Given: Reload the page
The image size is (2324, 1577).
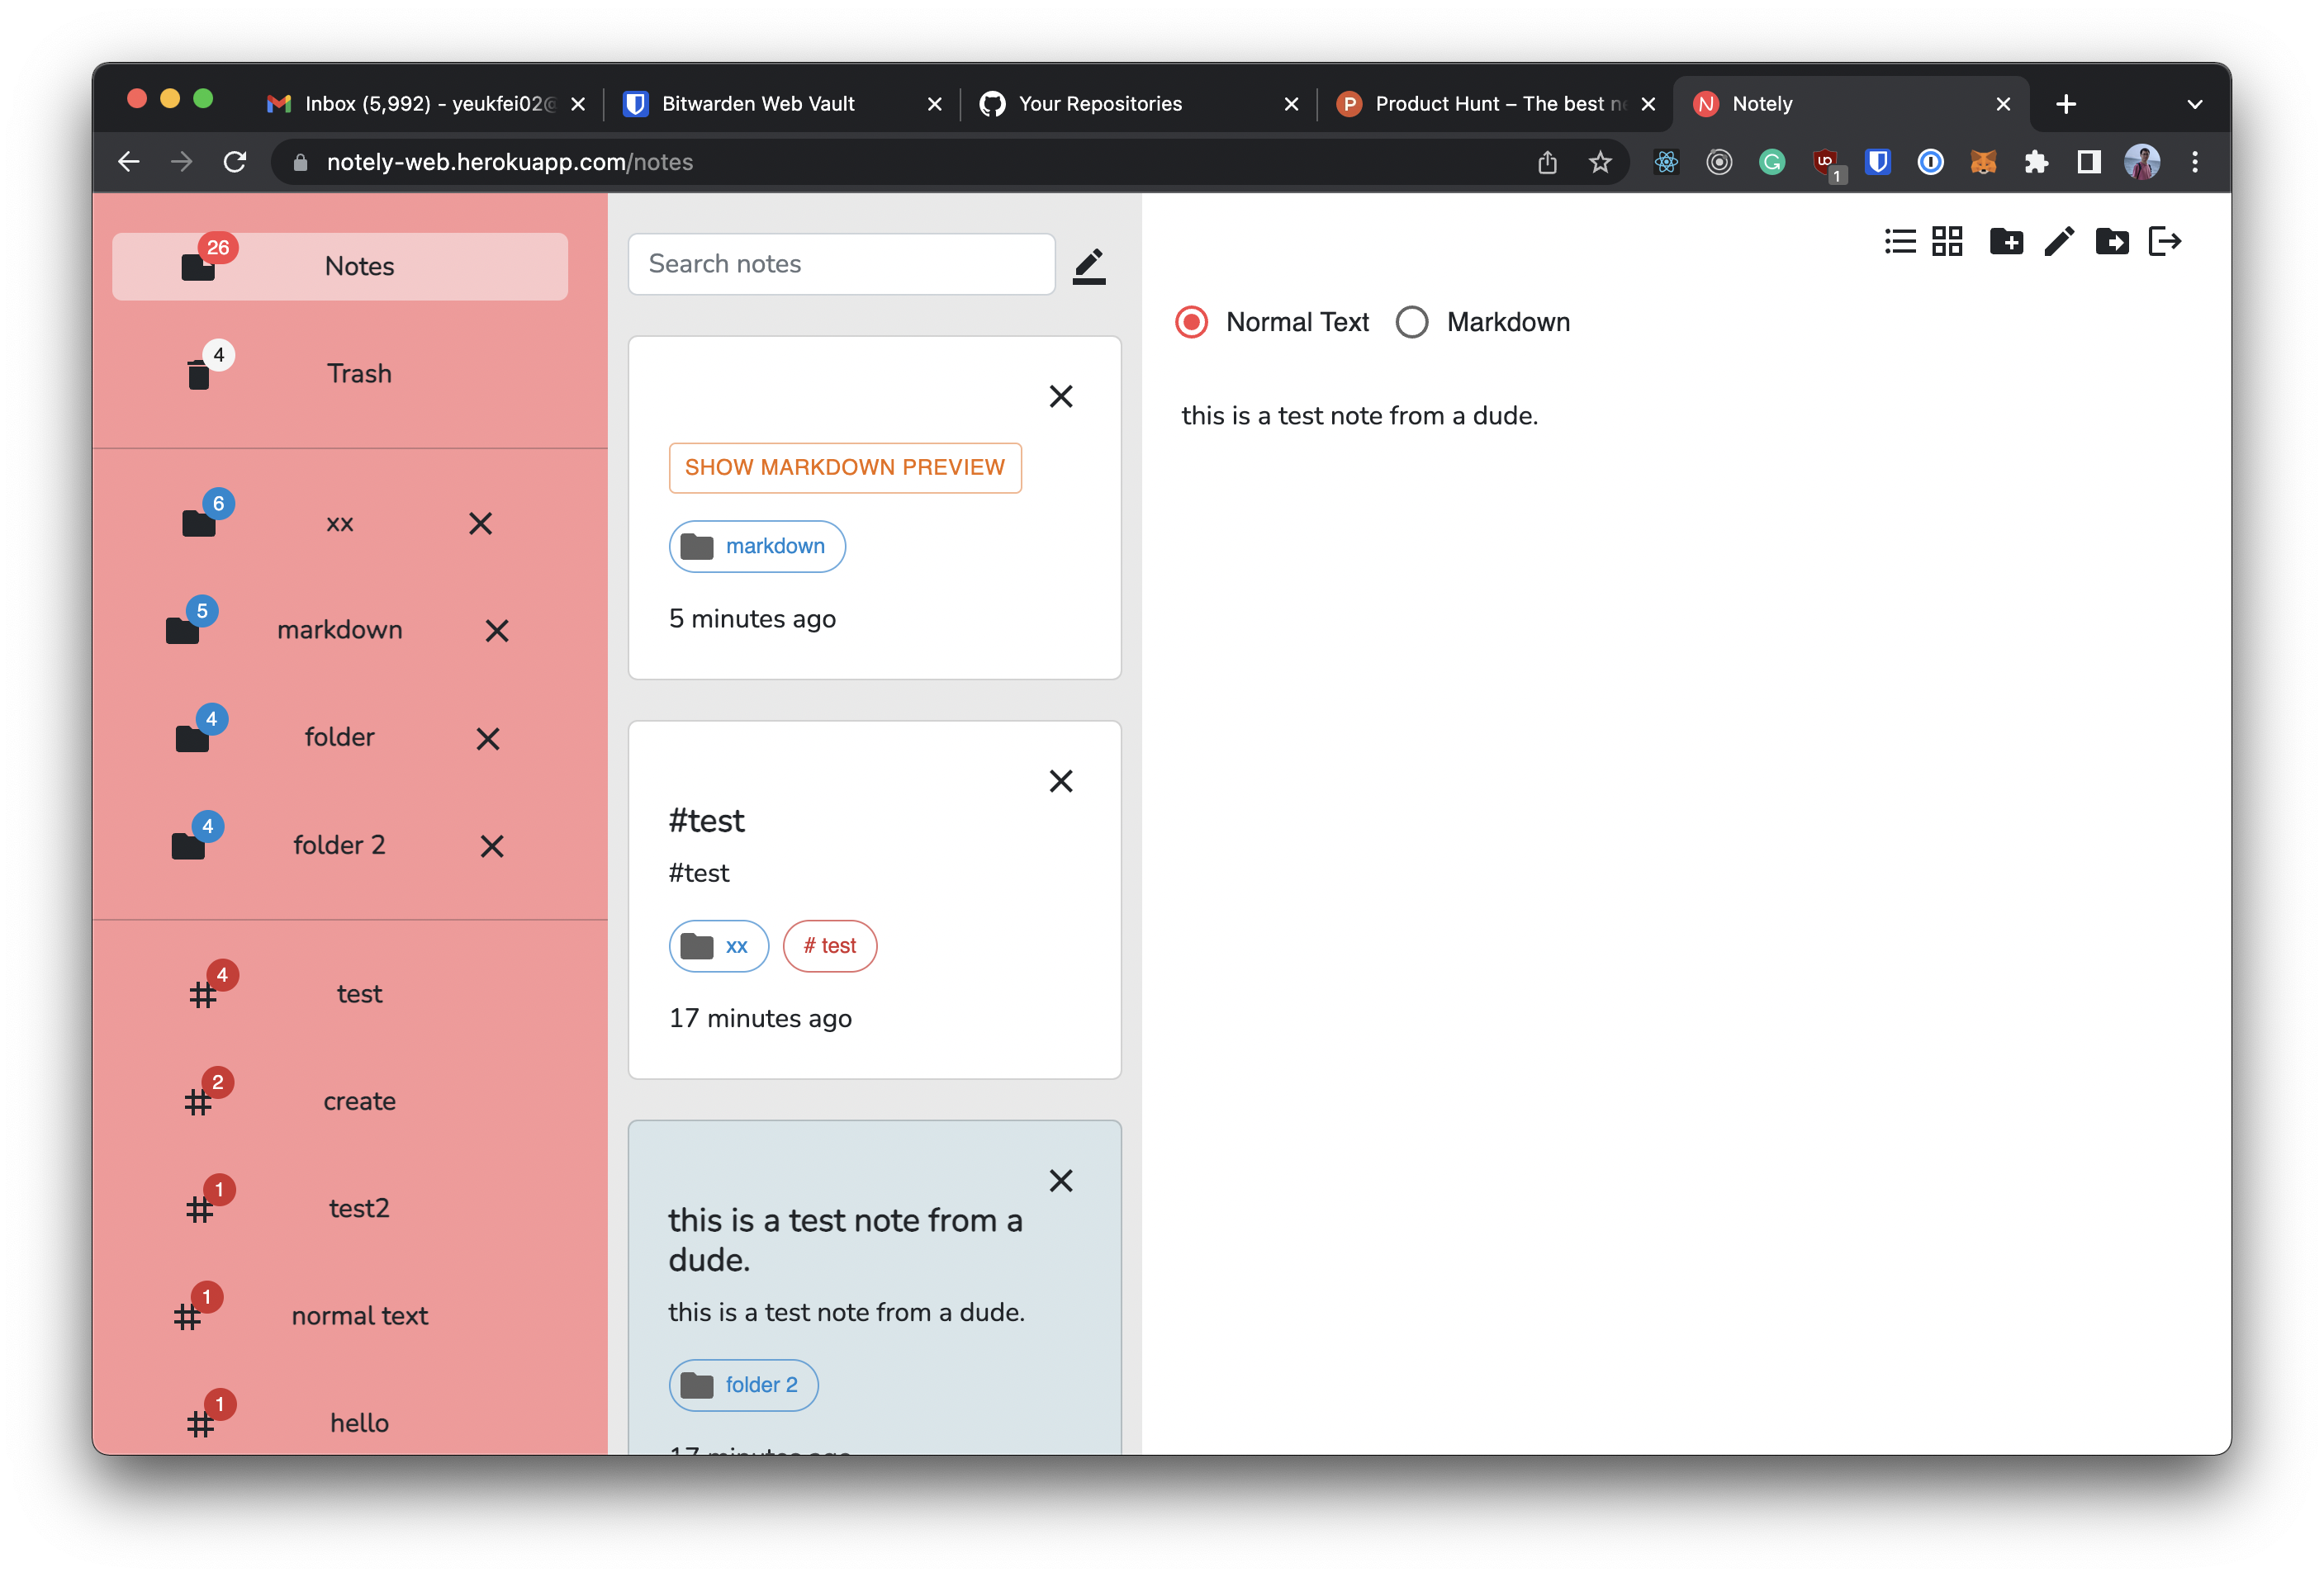Looking at the screenshot, I should pyautogui.click(x=235, y=162).
